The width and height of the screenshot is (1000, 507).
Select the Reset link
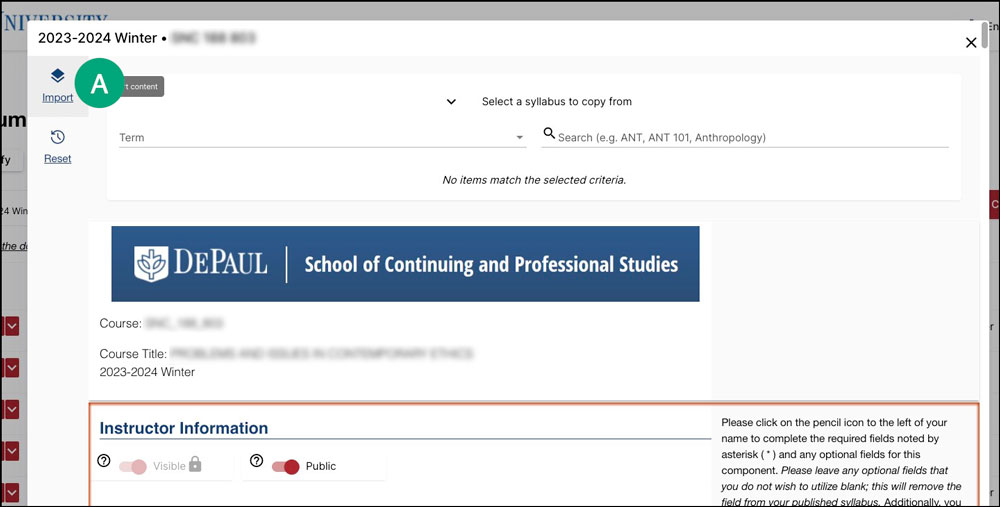[57, 159]
